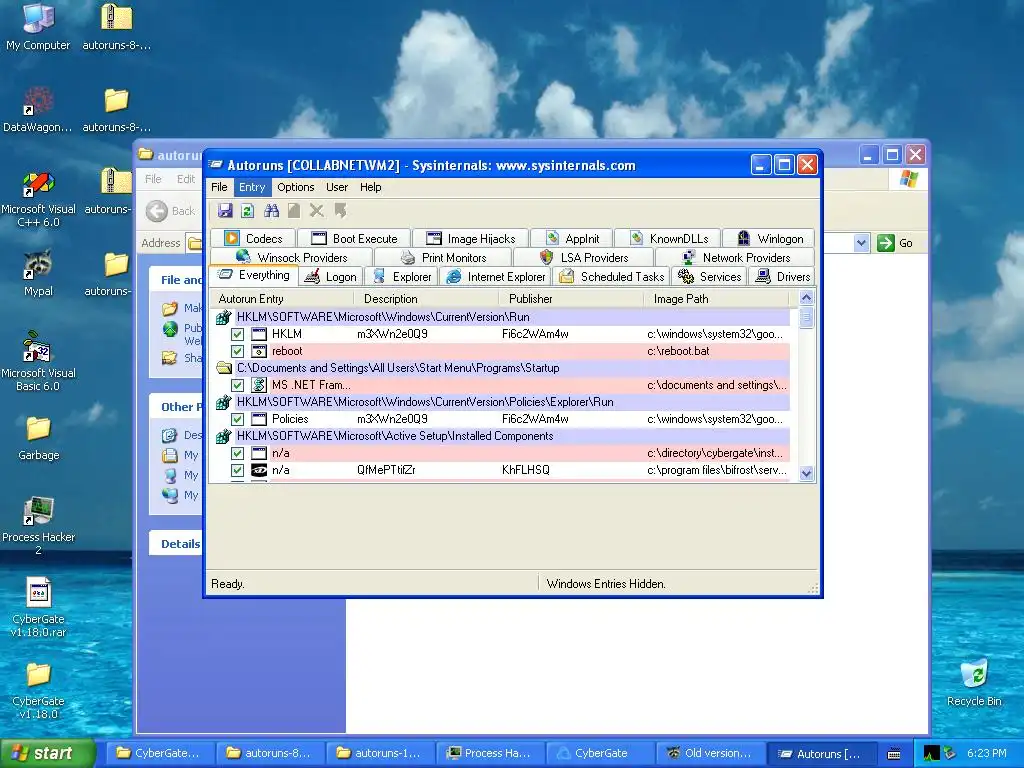Switch to Old version... taskbar button
The image size is (1024, 768).
(710, 753)
